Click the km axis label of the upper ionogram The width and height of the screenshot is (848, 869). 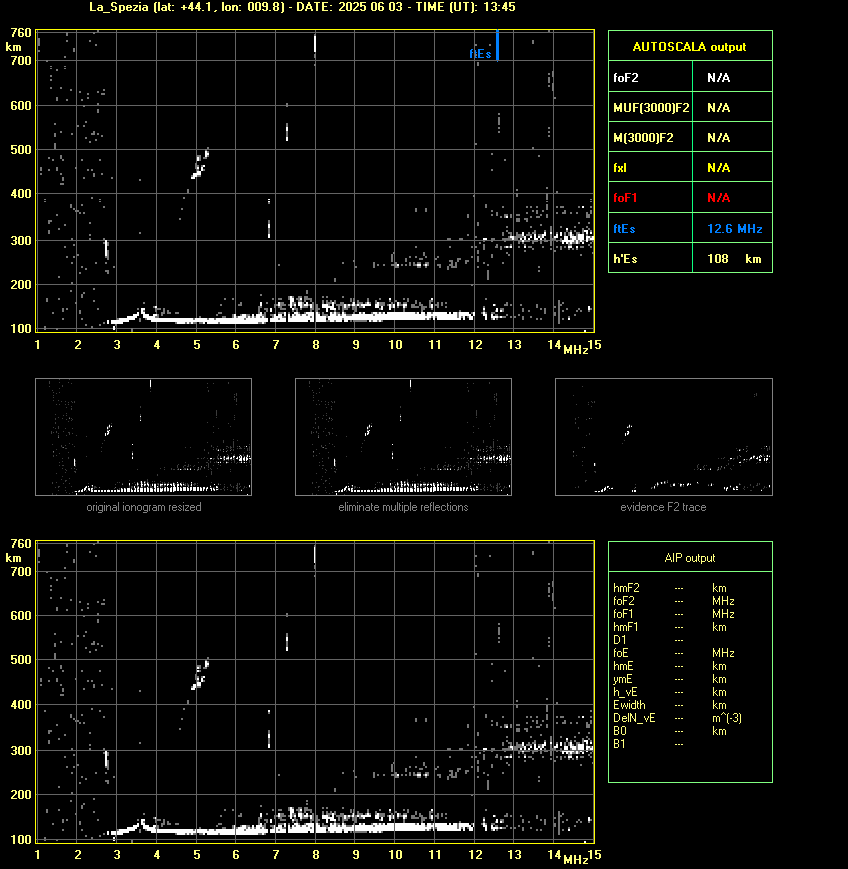click(13, 47)
